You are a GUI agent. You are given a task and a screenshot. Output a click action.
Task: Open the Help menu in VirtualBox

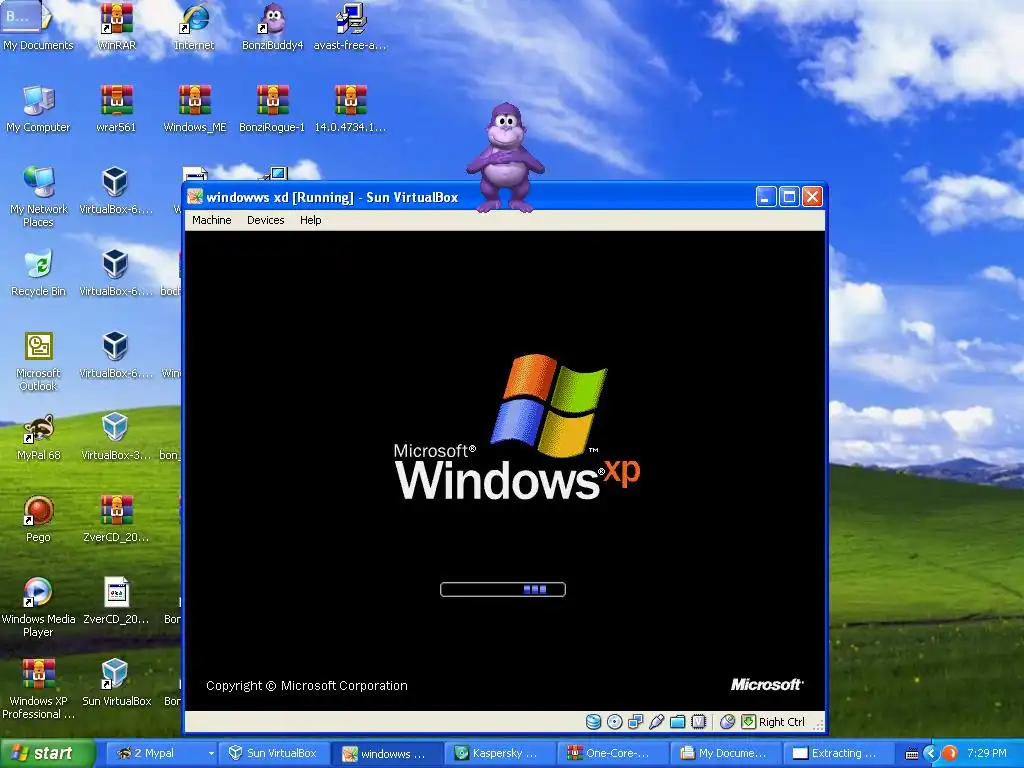tap(310, 220)
